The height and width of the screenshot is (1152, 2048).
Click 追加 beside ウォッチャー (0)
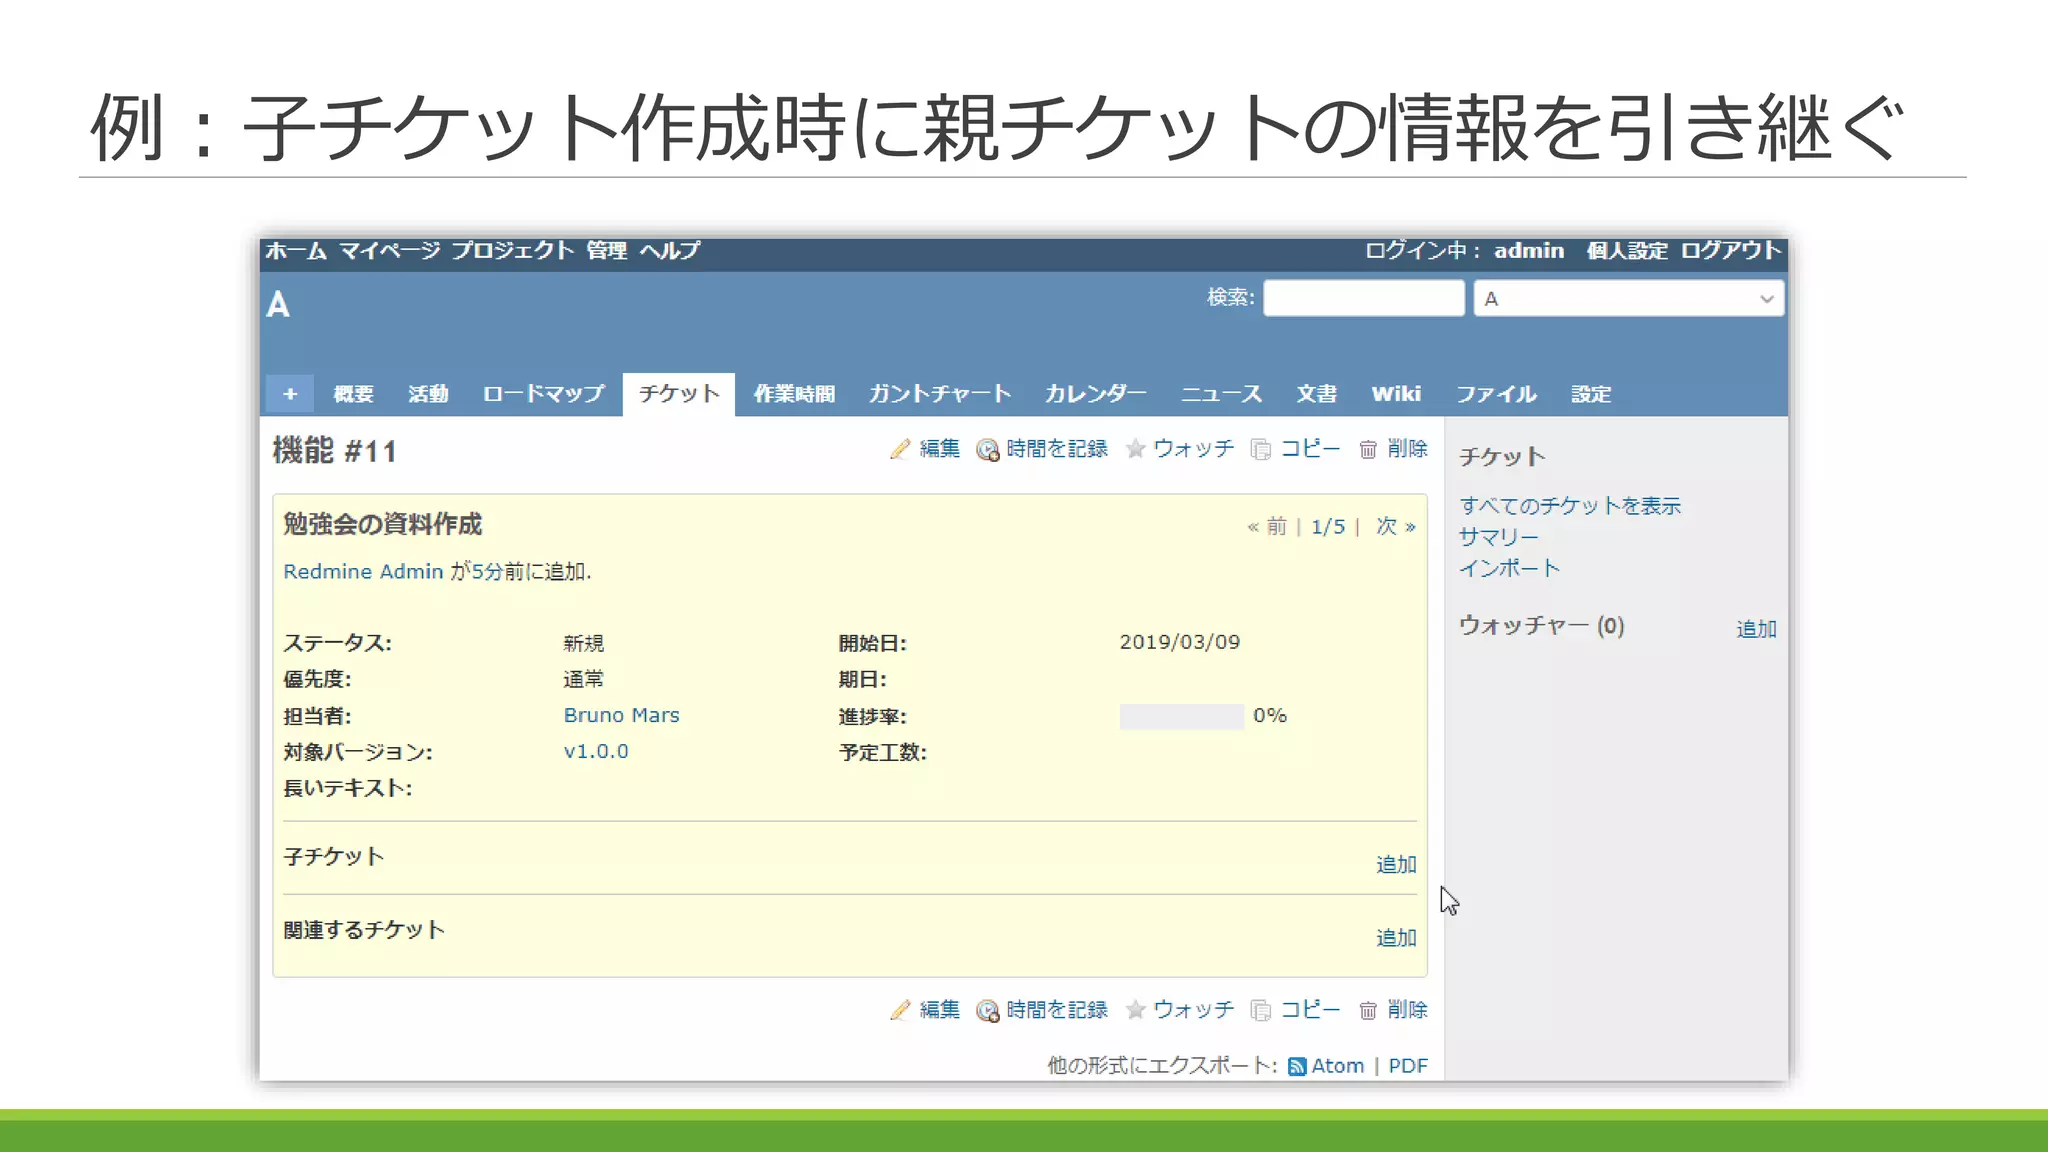coord(1756,629)
